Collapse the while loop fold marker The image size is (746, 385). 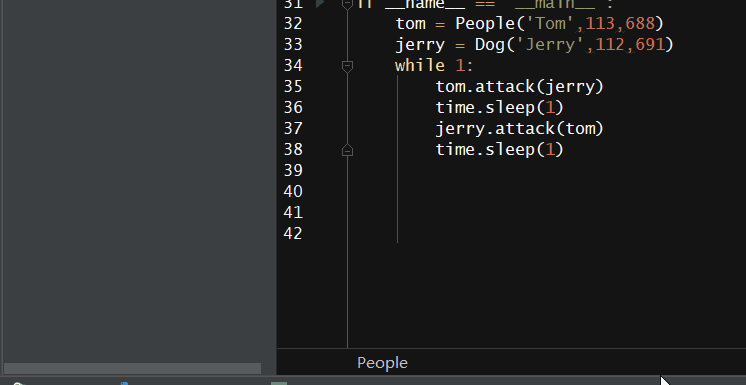[x=347, y=67]
